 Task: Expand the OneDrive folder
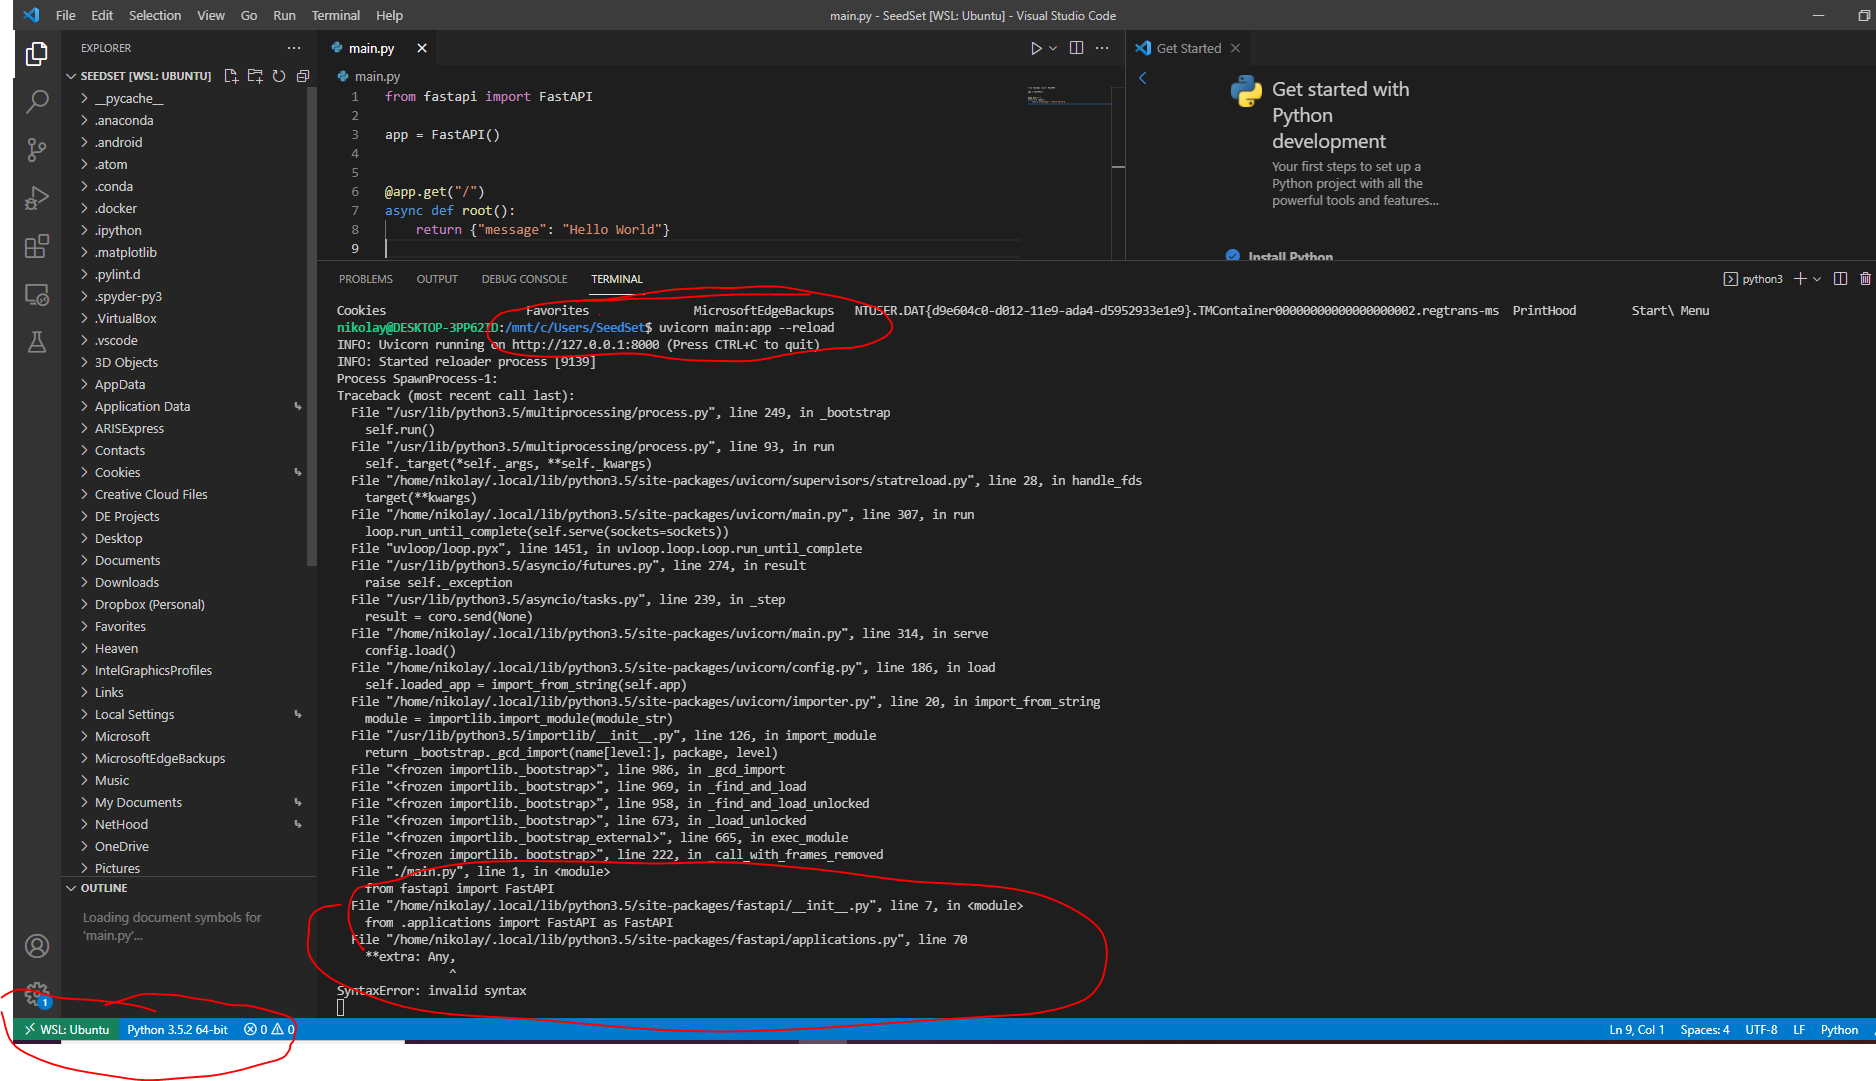[x=122, y=846]
